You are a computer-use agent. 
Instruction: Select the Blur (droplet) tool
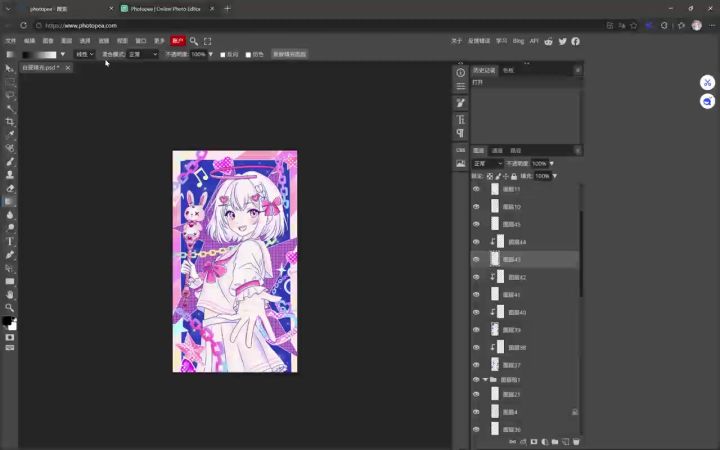pyautogui.click(x=9, y=214)
